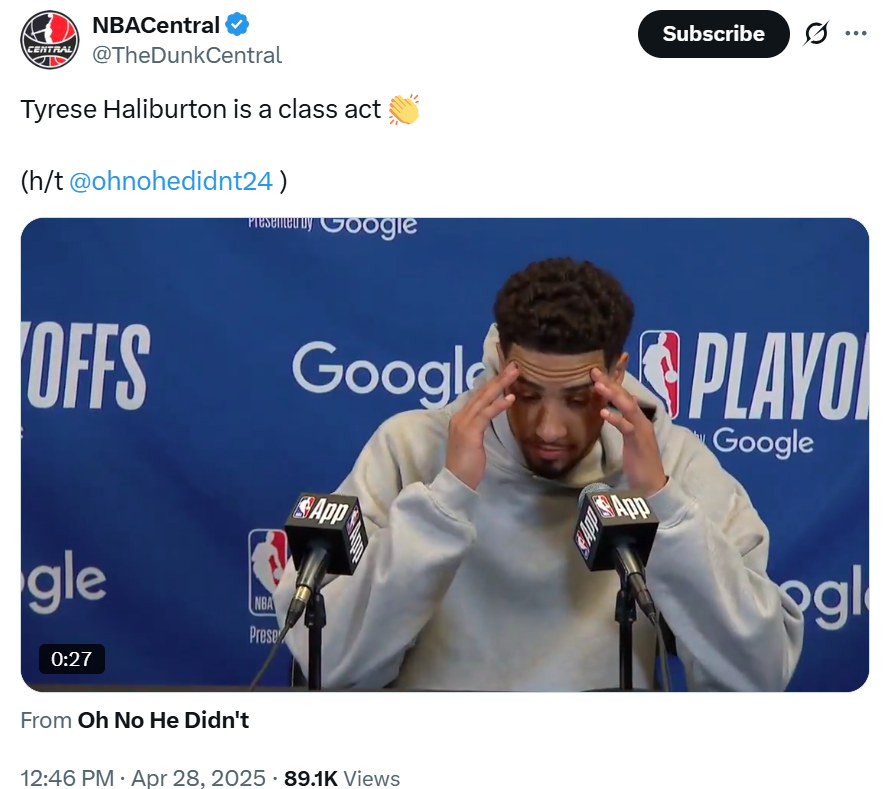Screen dimensions: 891x789
Task: Click the blue verified checkmark badge
Action: 238,24
